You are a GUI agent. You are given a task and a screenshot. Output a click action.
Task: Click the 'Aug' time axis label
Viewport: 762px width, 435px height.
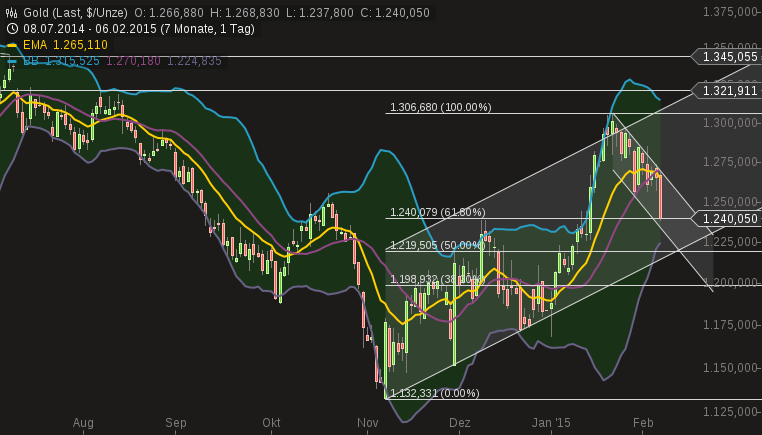83,423
